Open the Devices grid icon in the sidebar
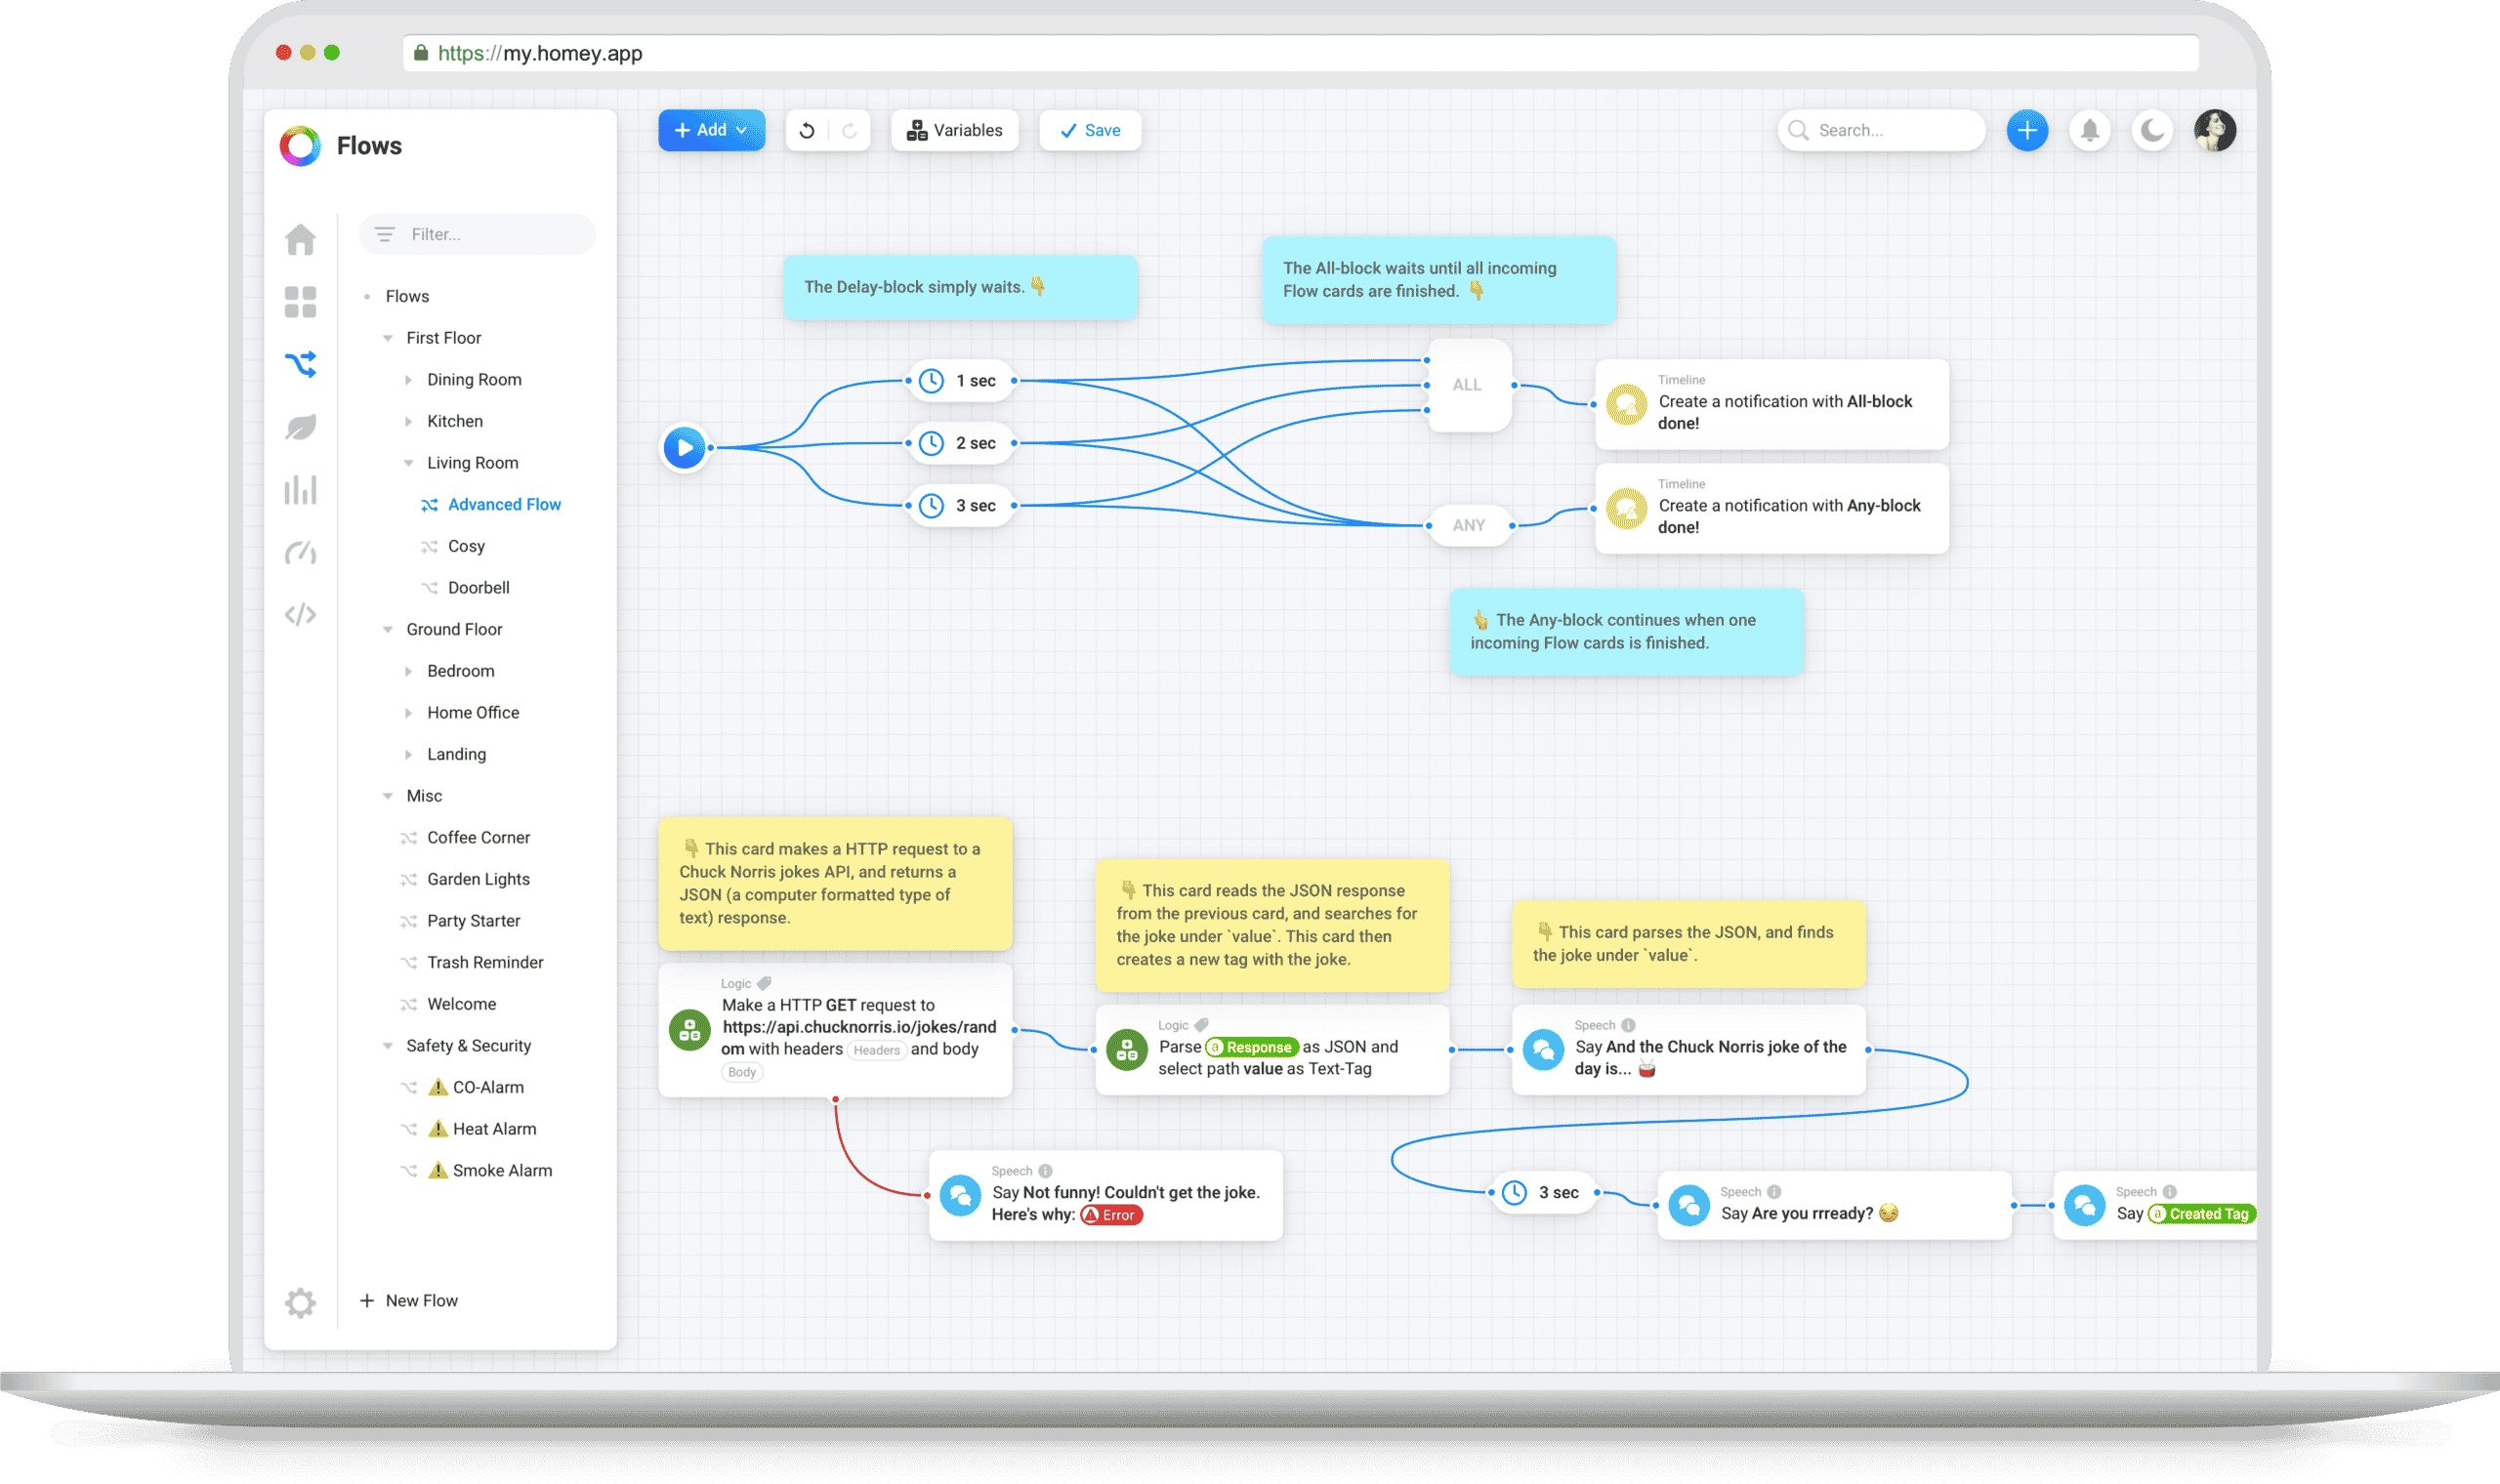 click(x=300, y=302)
